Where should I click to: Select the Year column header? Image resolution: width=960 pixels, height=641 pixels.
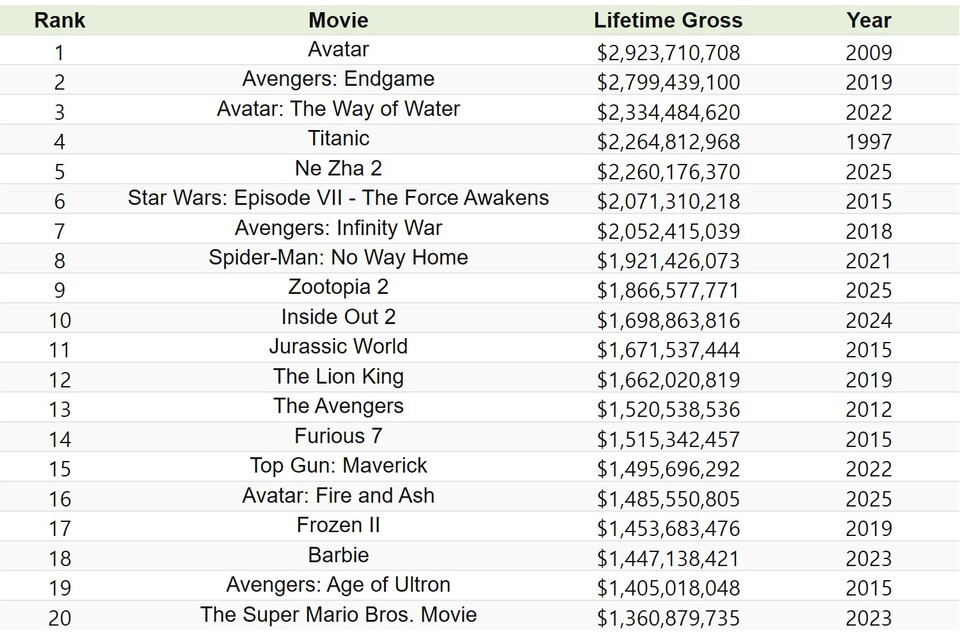[868, 20]
